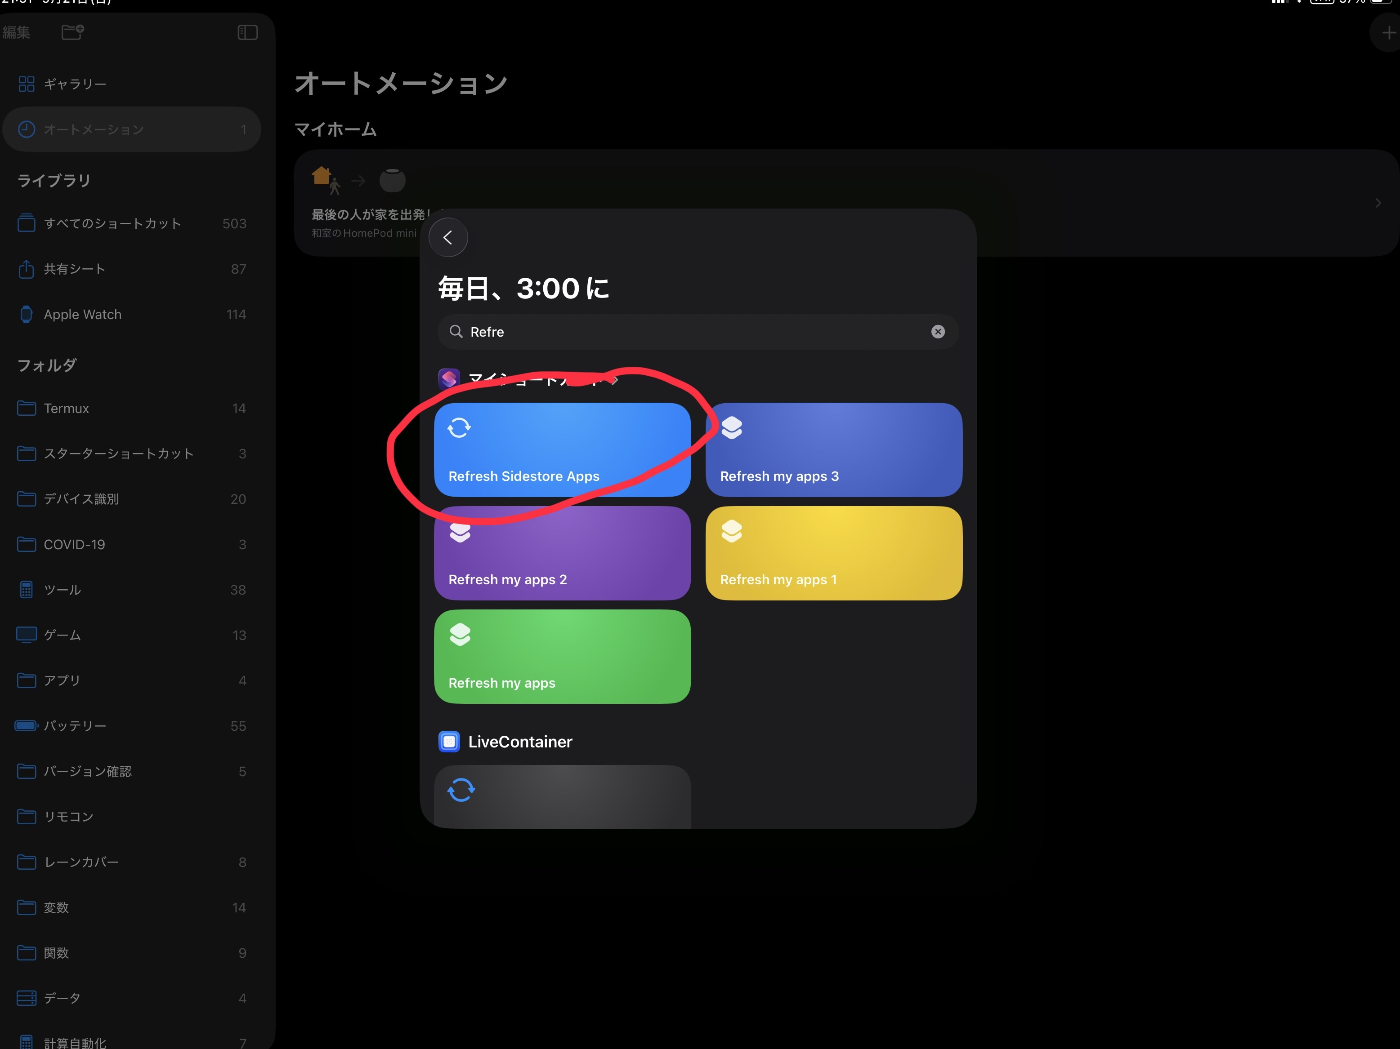Open the Termux folder
This screenshot has width=1400, height=1049.
132,408
